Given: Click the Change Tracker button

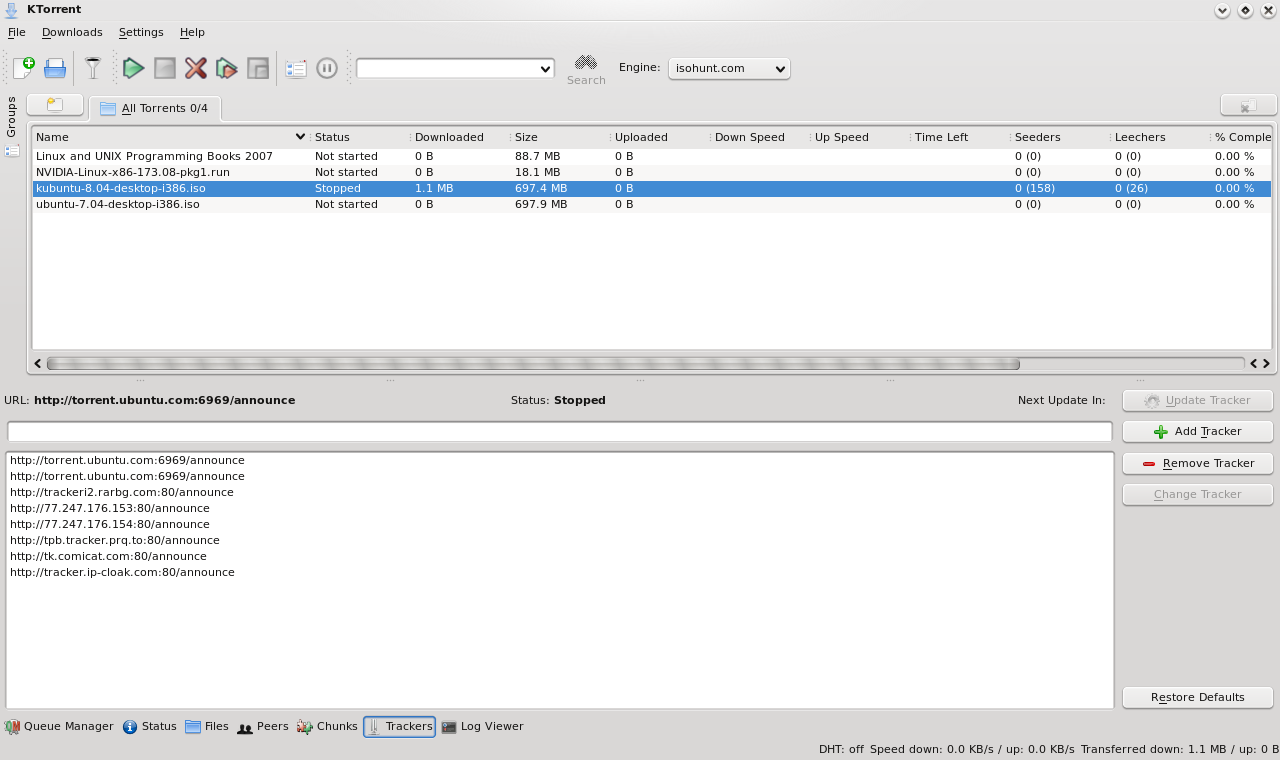Looking at the screenshot, I should (x=1197, y=494).
